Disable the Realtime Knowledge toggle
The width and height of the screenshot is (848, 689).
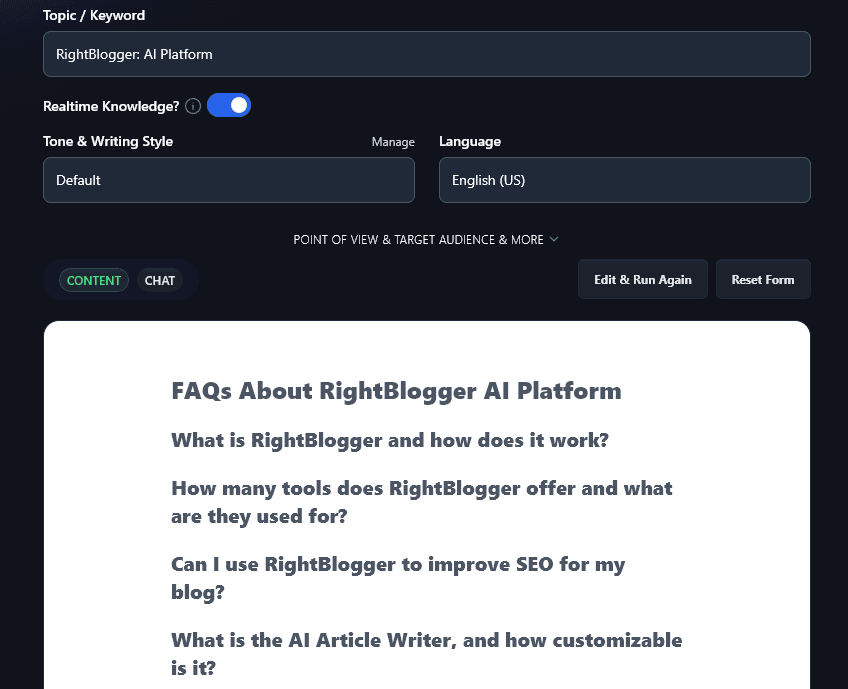tap(229, 105)
